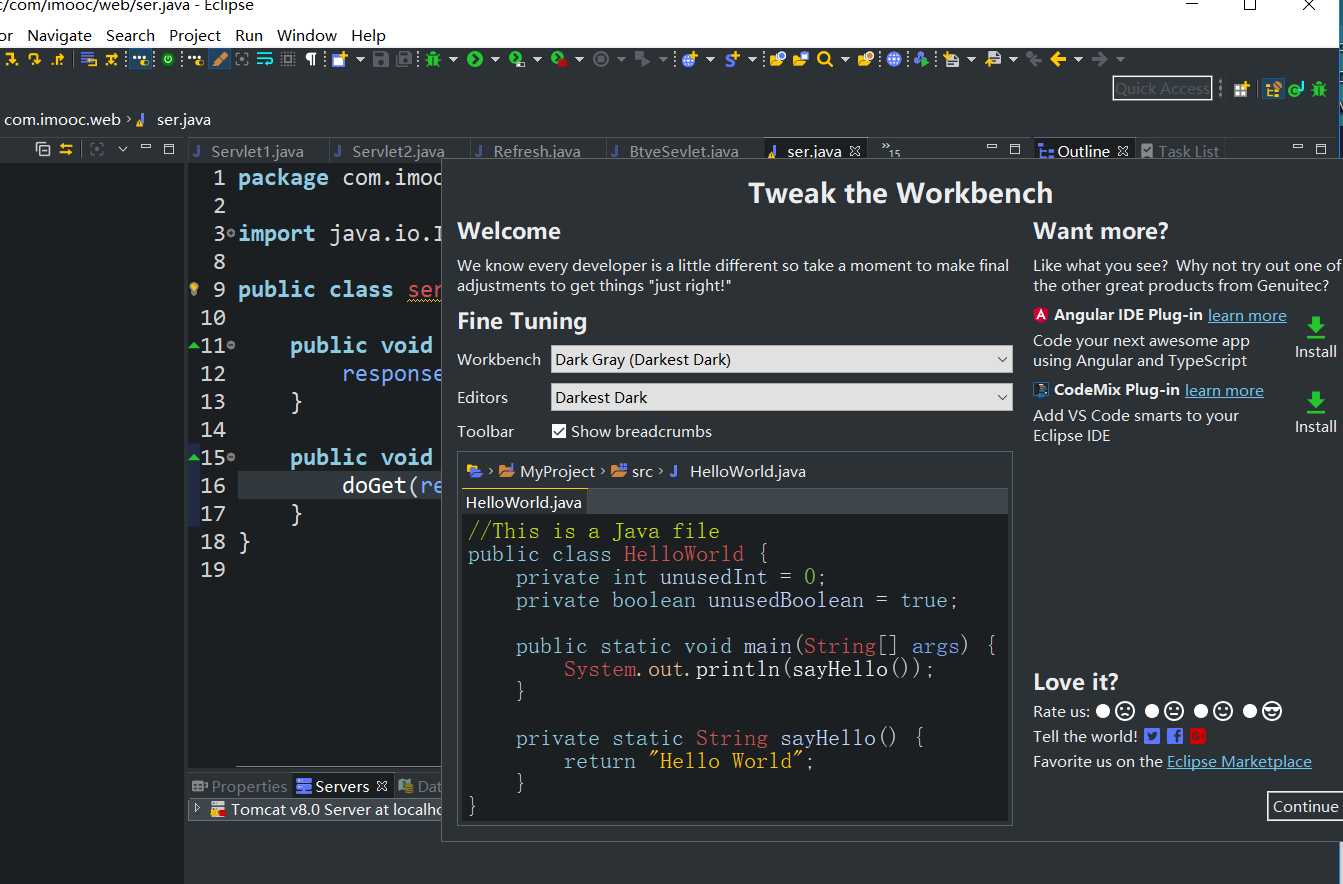
Task: Open the Editors theme dropdown
Action: (x=782, y=397)
